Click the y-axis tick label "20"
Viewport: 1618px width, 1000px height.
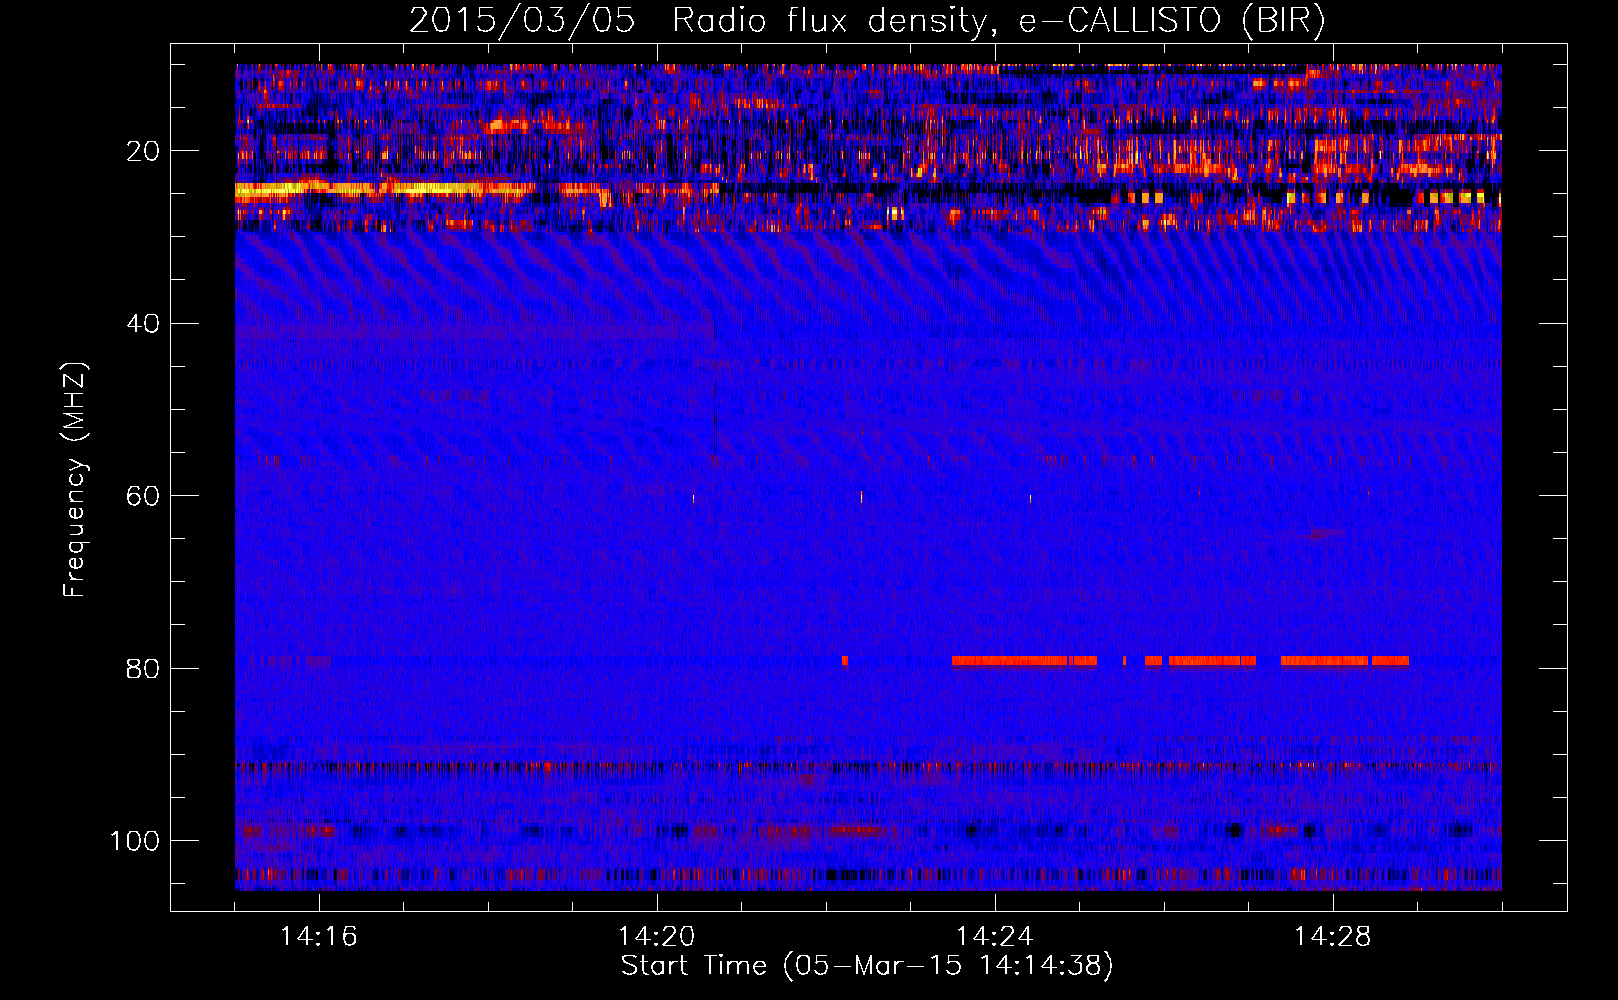(144, 151)
